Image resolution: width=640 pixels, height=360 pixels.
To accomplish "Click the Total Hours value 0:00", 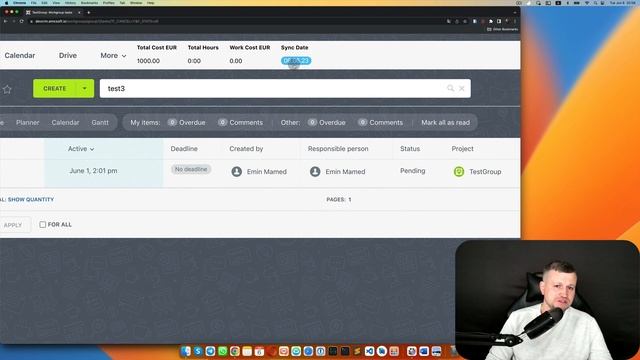I will (194, 61).
